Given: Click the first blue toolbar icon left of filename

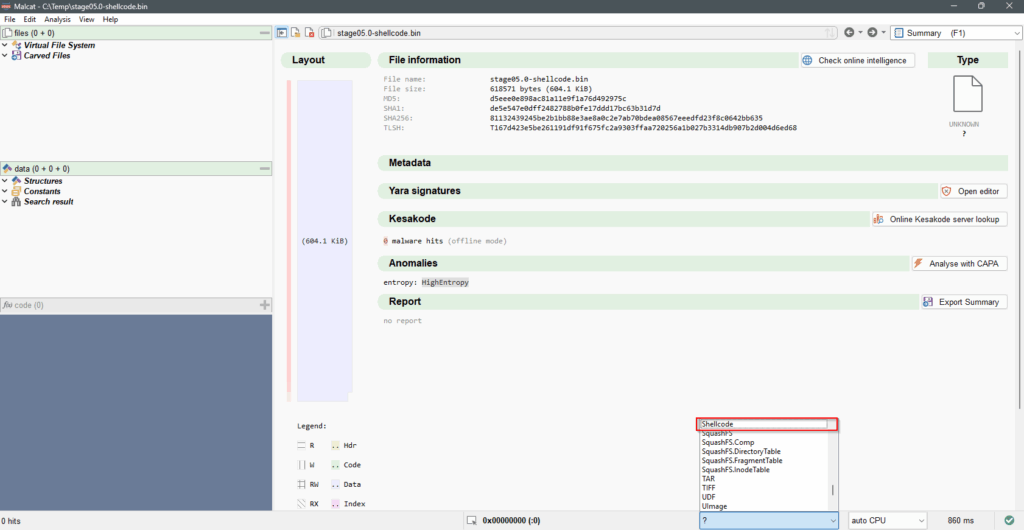Looking at the screenshot, I should (x=282, y=33).
